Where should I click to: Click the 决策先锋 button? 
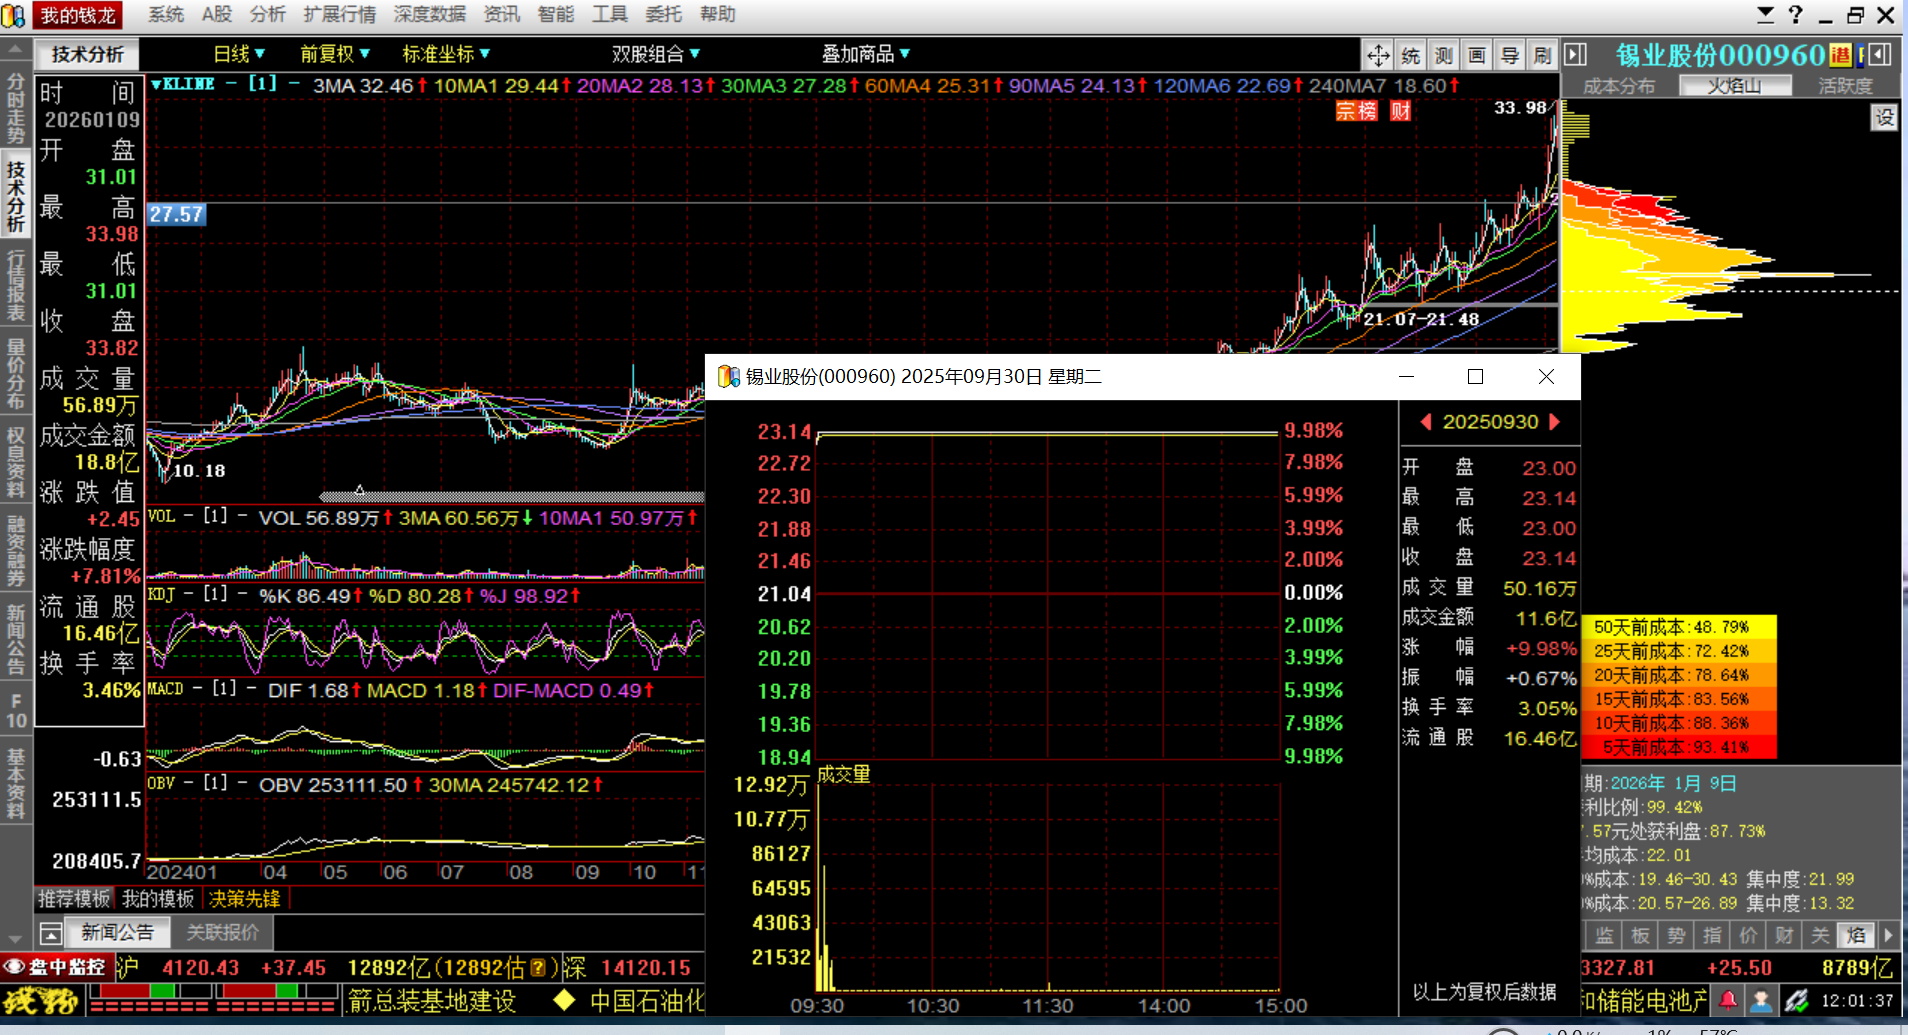245,899
